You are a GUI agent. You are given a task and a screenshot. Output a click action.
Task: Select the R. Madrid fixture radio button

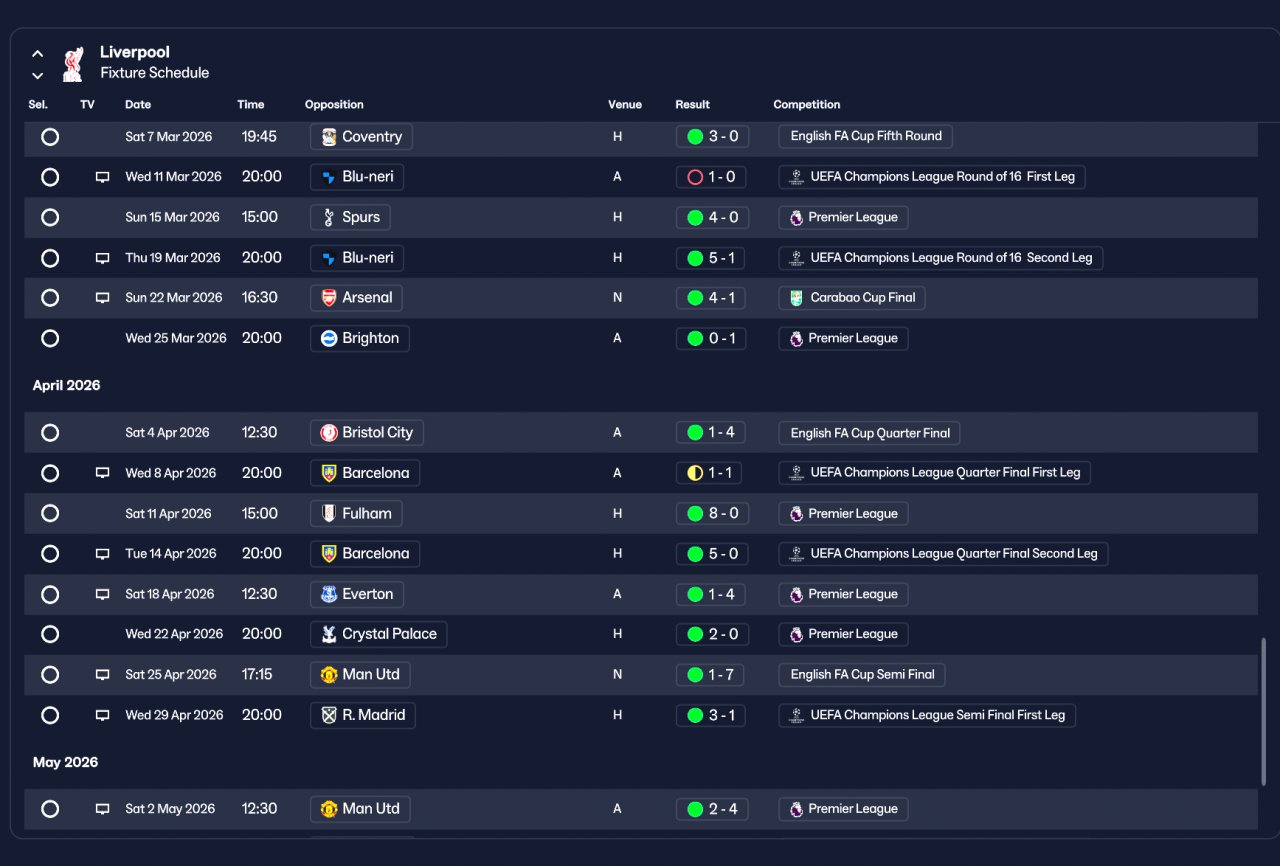50,715
